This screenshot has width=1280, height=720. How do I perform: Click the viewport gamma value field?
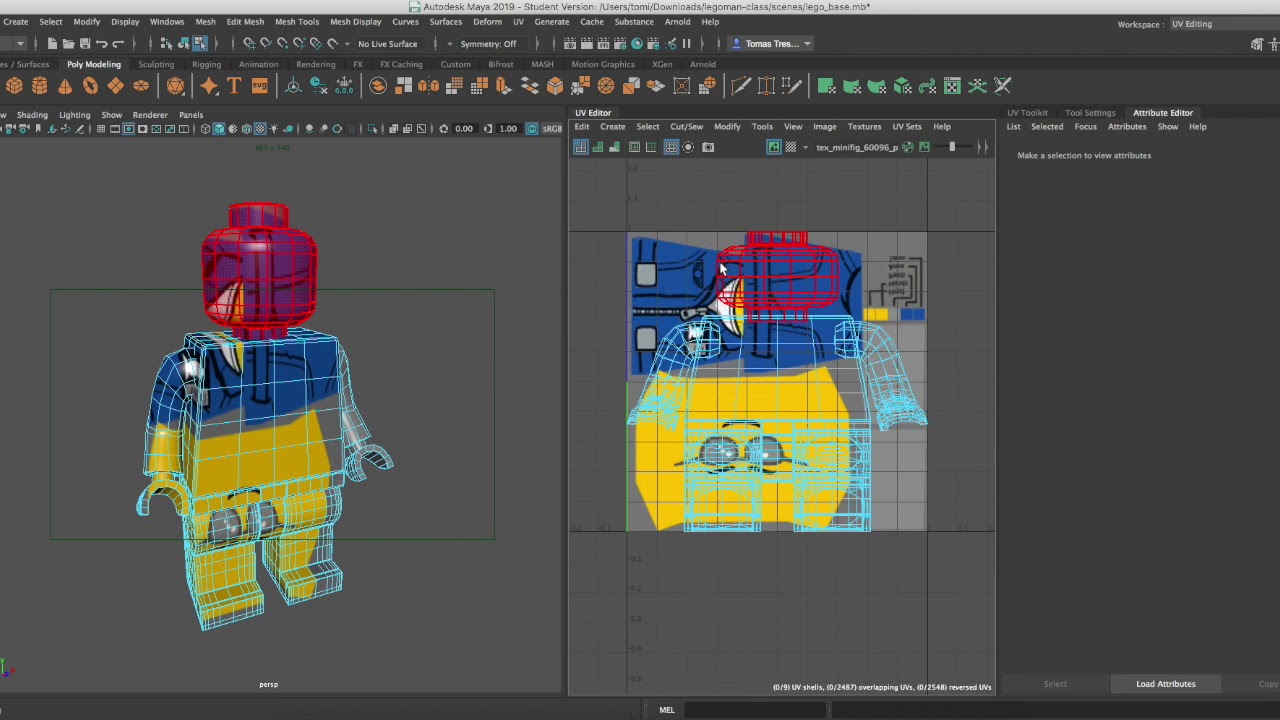508,129
